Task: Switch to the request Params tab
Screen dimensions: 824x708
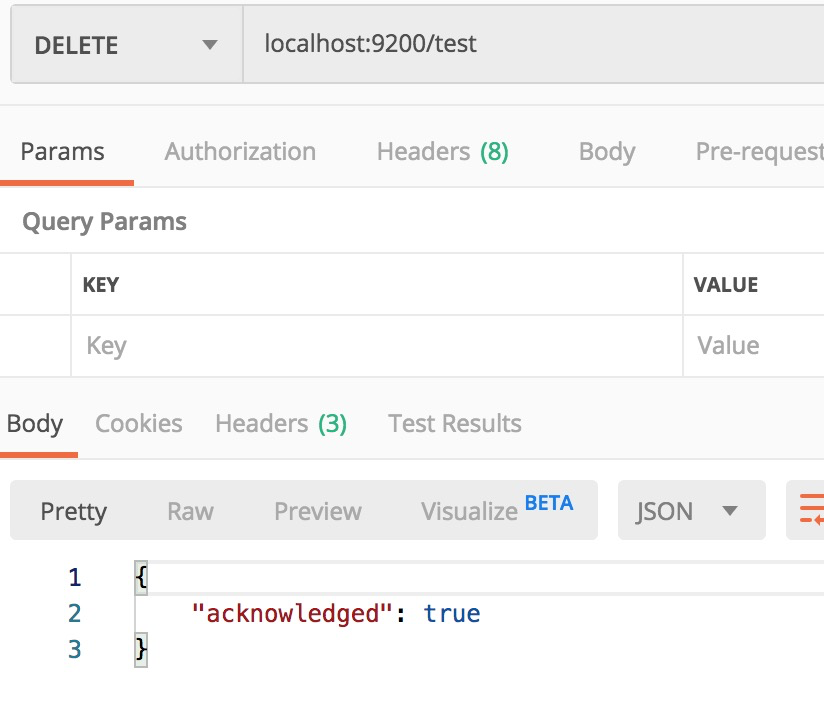Action: [x=63, y=152]
